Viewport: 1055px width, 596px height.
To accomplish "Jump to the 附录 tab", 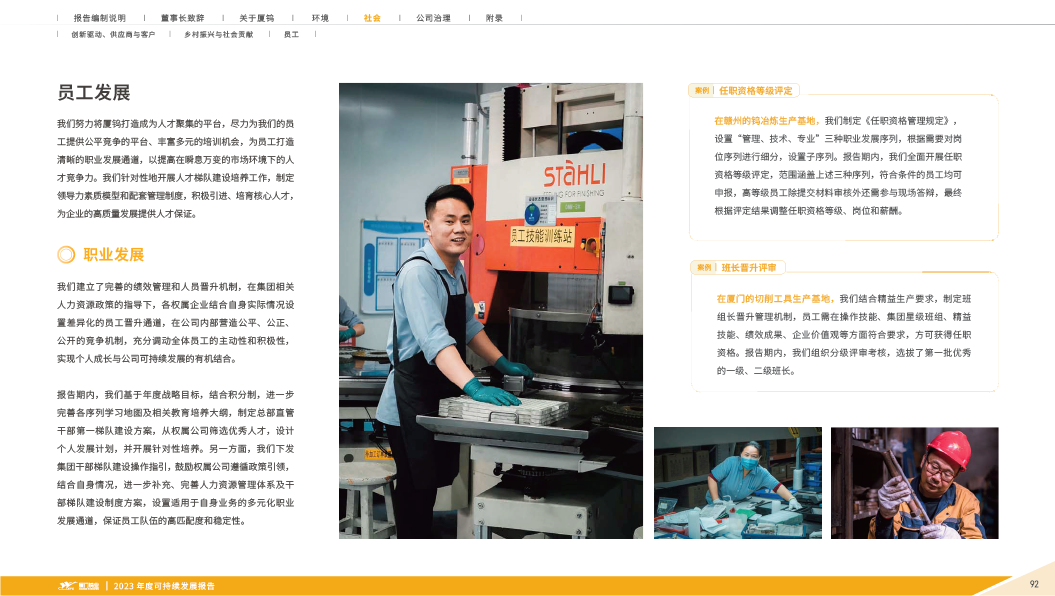I will point(494,18).
